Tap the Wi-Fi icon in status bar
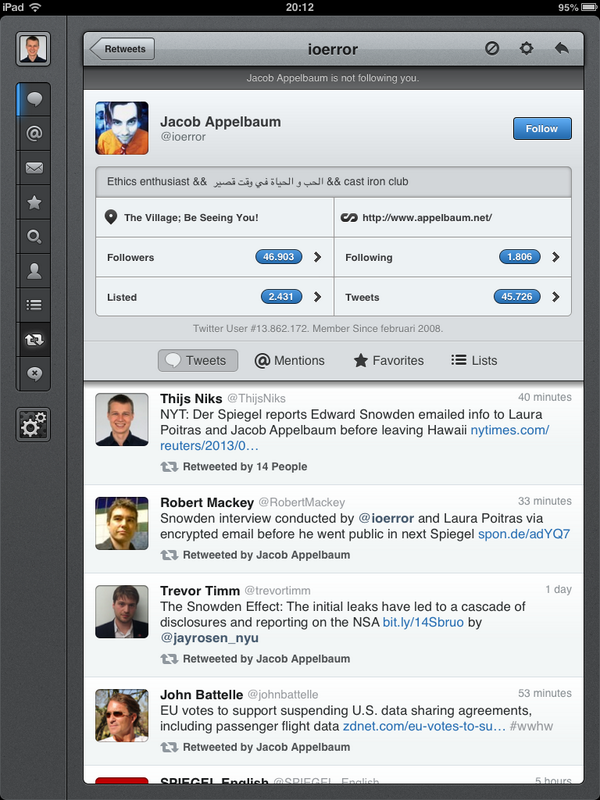 (35, 7)
